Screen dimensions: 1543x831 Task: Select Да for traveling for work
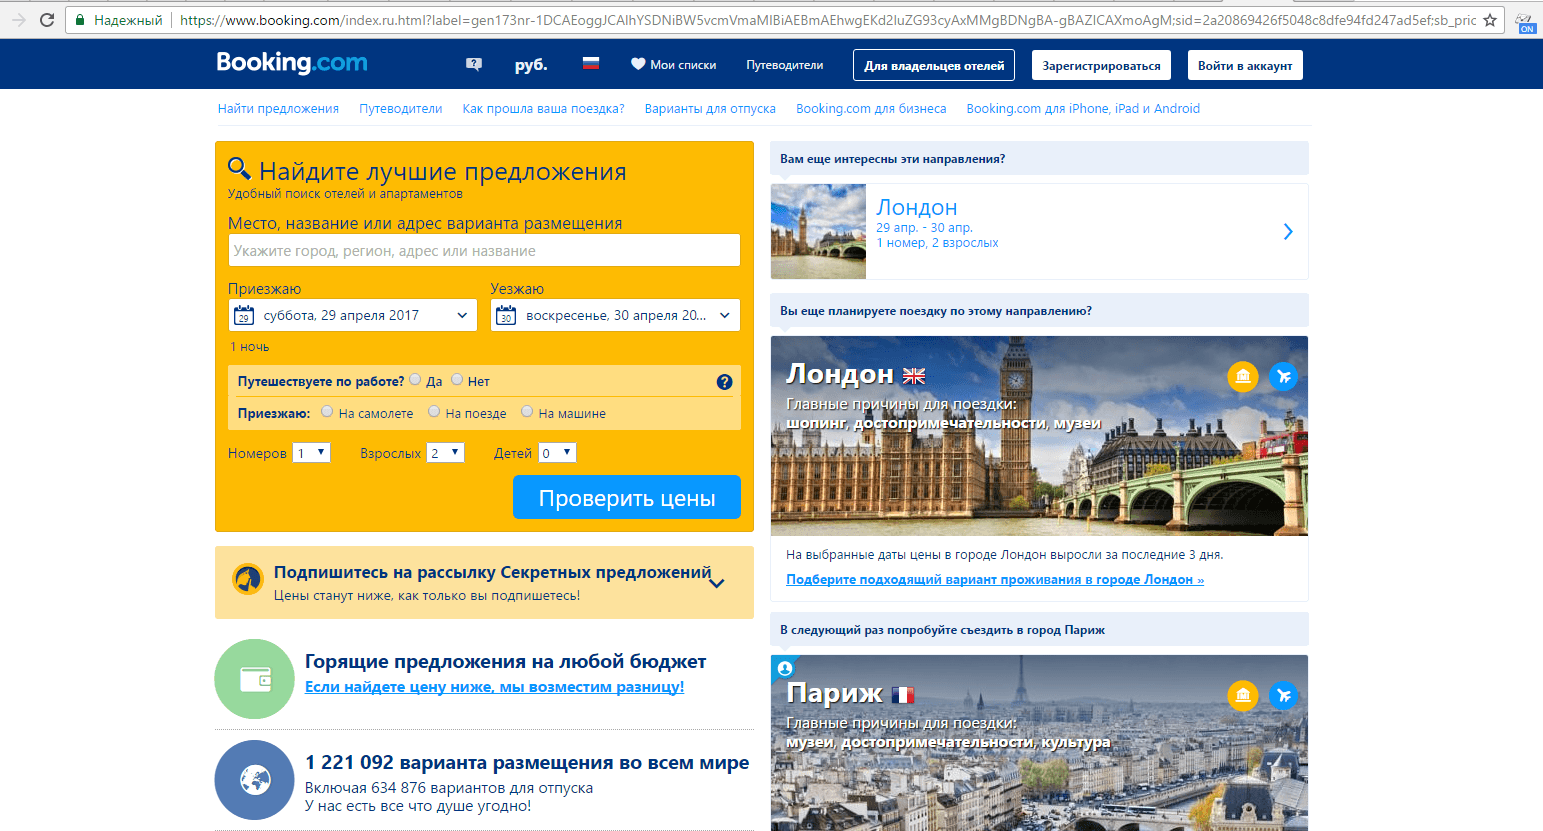415,380
